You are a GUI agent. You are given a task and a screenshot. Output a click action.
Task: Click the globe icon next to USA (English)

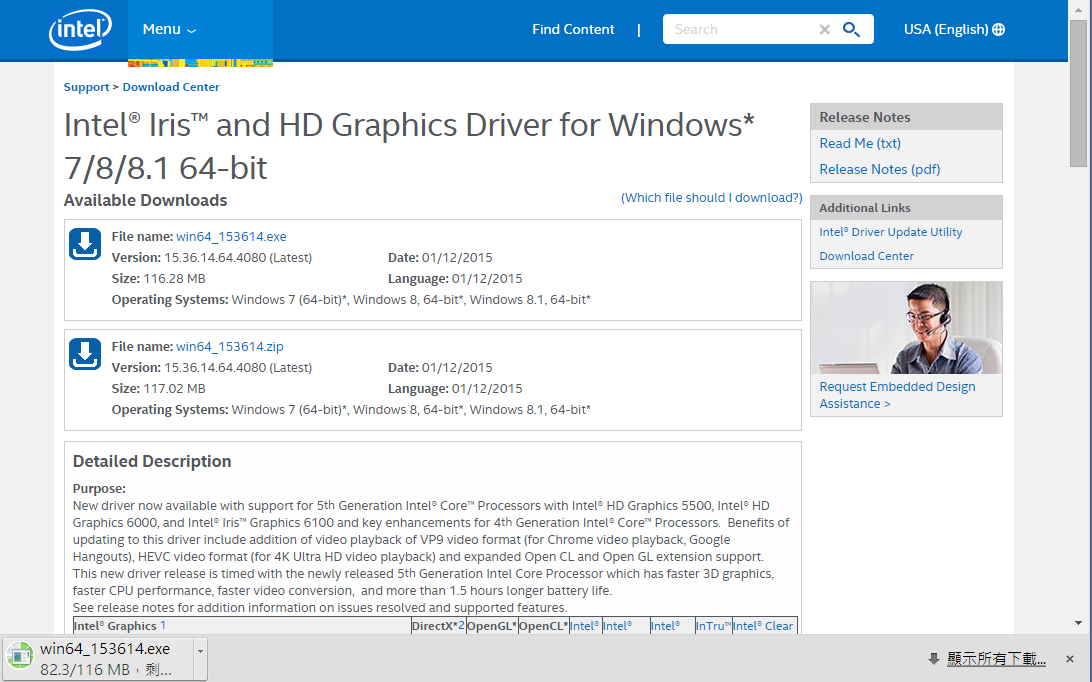999,29
